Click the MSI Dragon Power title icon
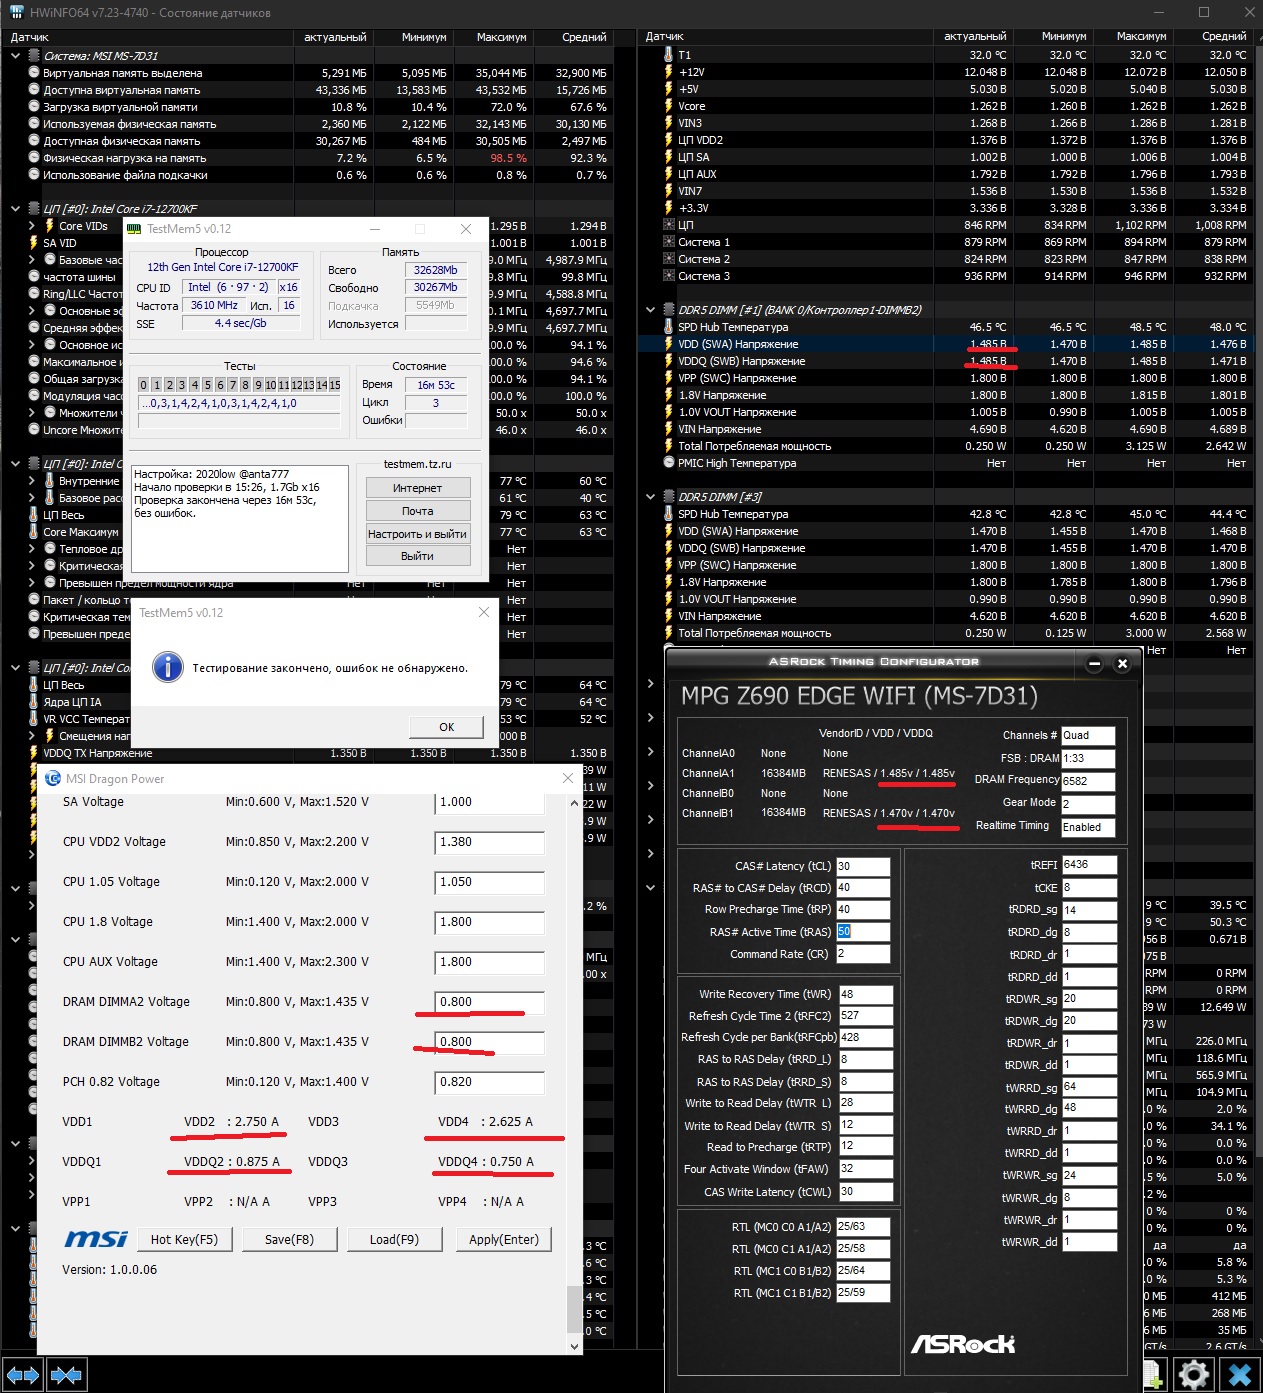 (53, 778)
